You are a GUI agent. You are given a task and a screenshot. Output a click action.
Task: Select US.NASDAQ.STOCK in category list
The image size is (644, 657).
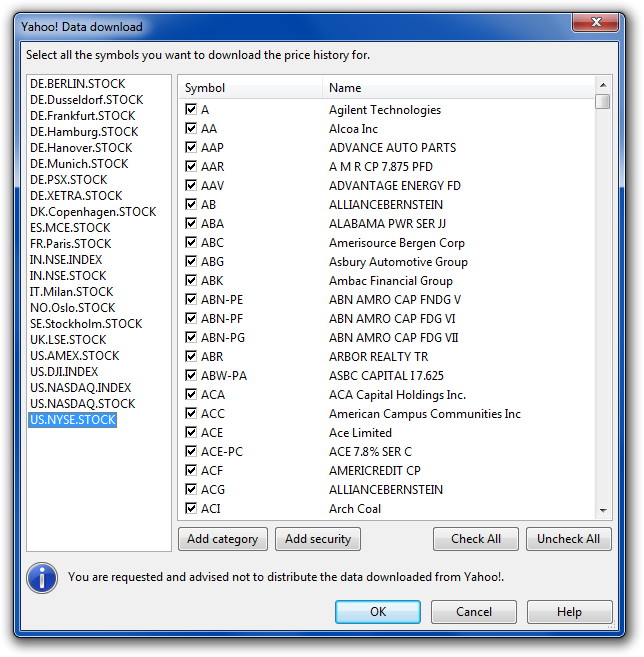[x=82, y=404]
